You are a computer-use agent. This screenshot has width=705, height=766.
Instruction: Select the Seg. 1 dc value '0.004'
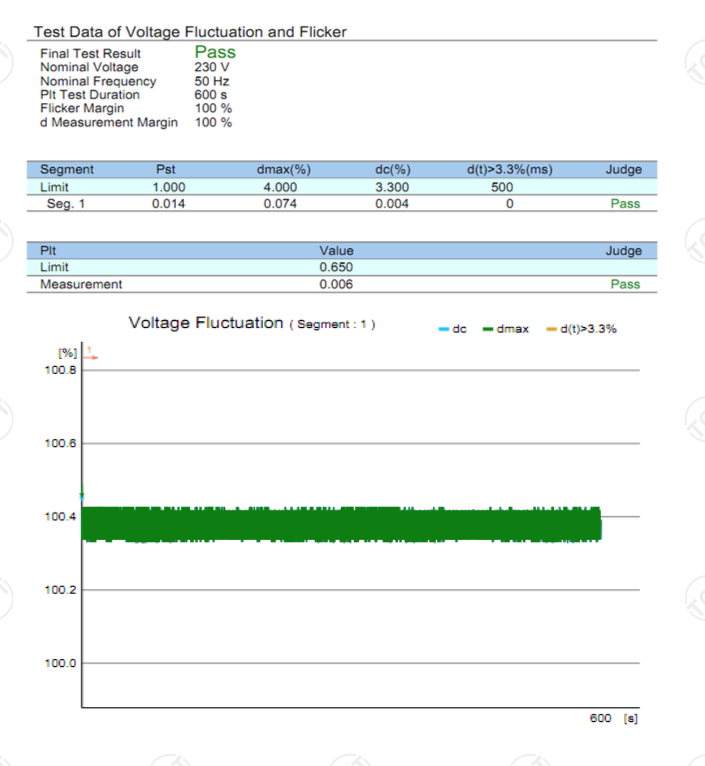point(392,204)
